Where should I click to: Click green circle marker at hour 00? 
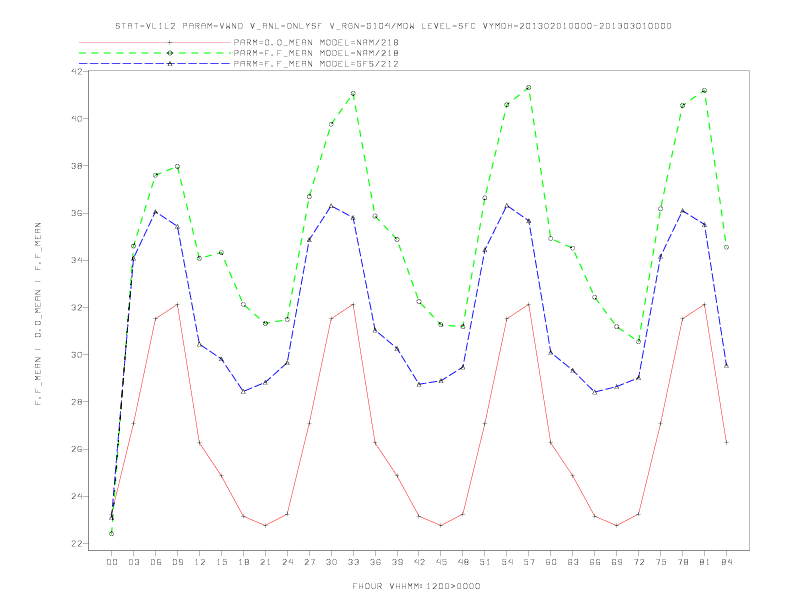[112, 534]
